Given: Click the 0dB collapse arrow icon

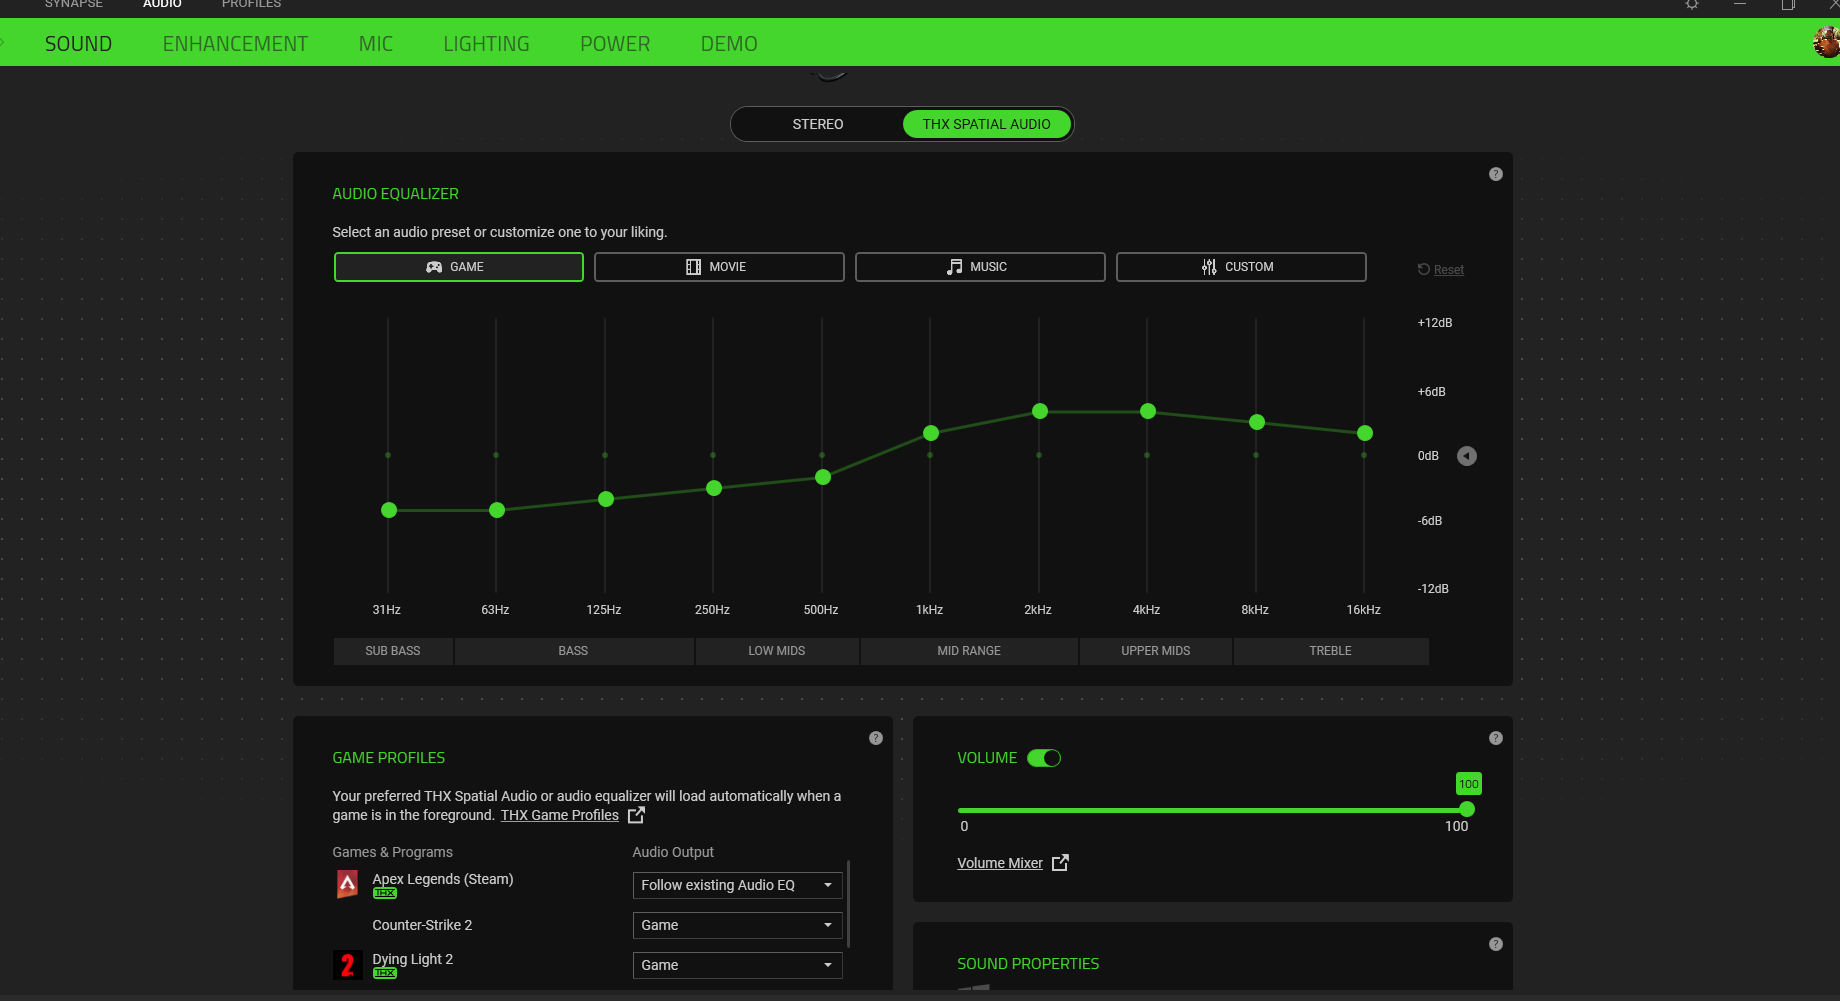Looking at the screenshot, I should [1467, 456].
